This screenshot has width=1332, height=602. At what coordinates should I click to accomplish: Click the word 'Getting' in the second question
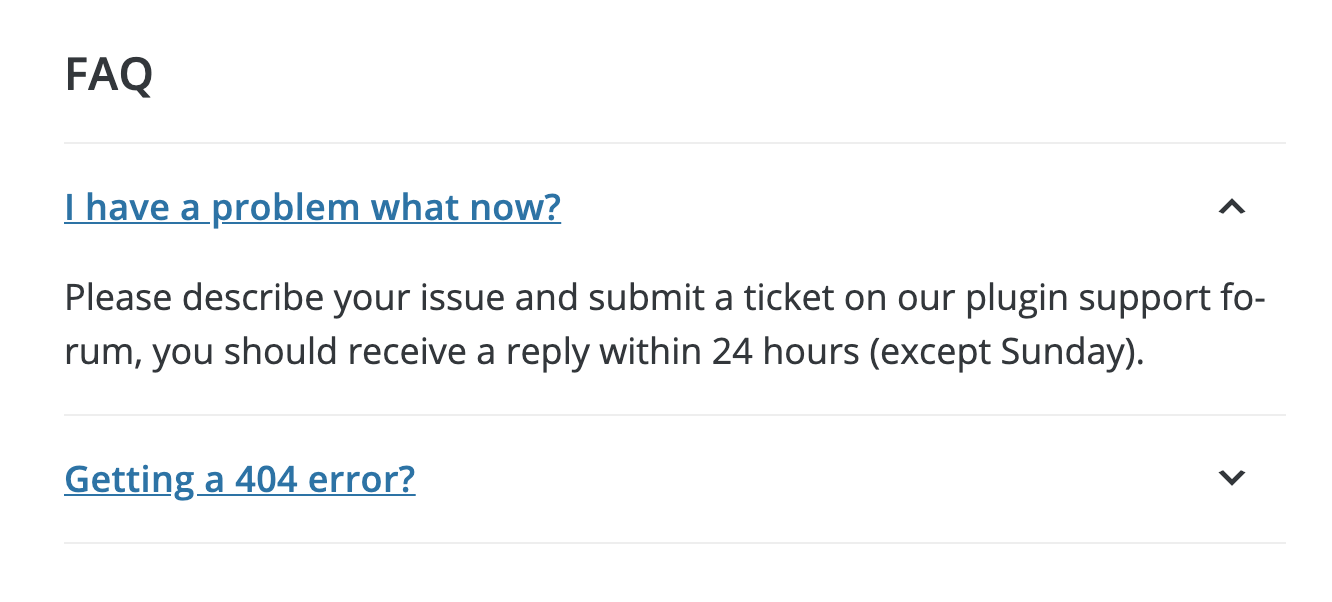click(129, 480)
